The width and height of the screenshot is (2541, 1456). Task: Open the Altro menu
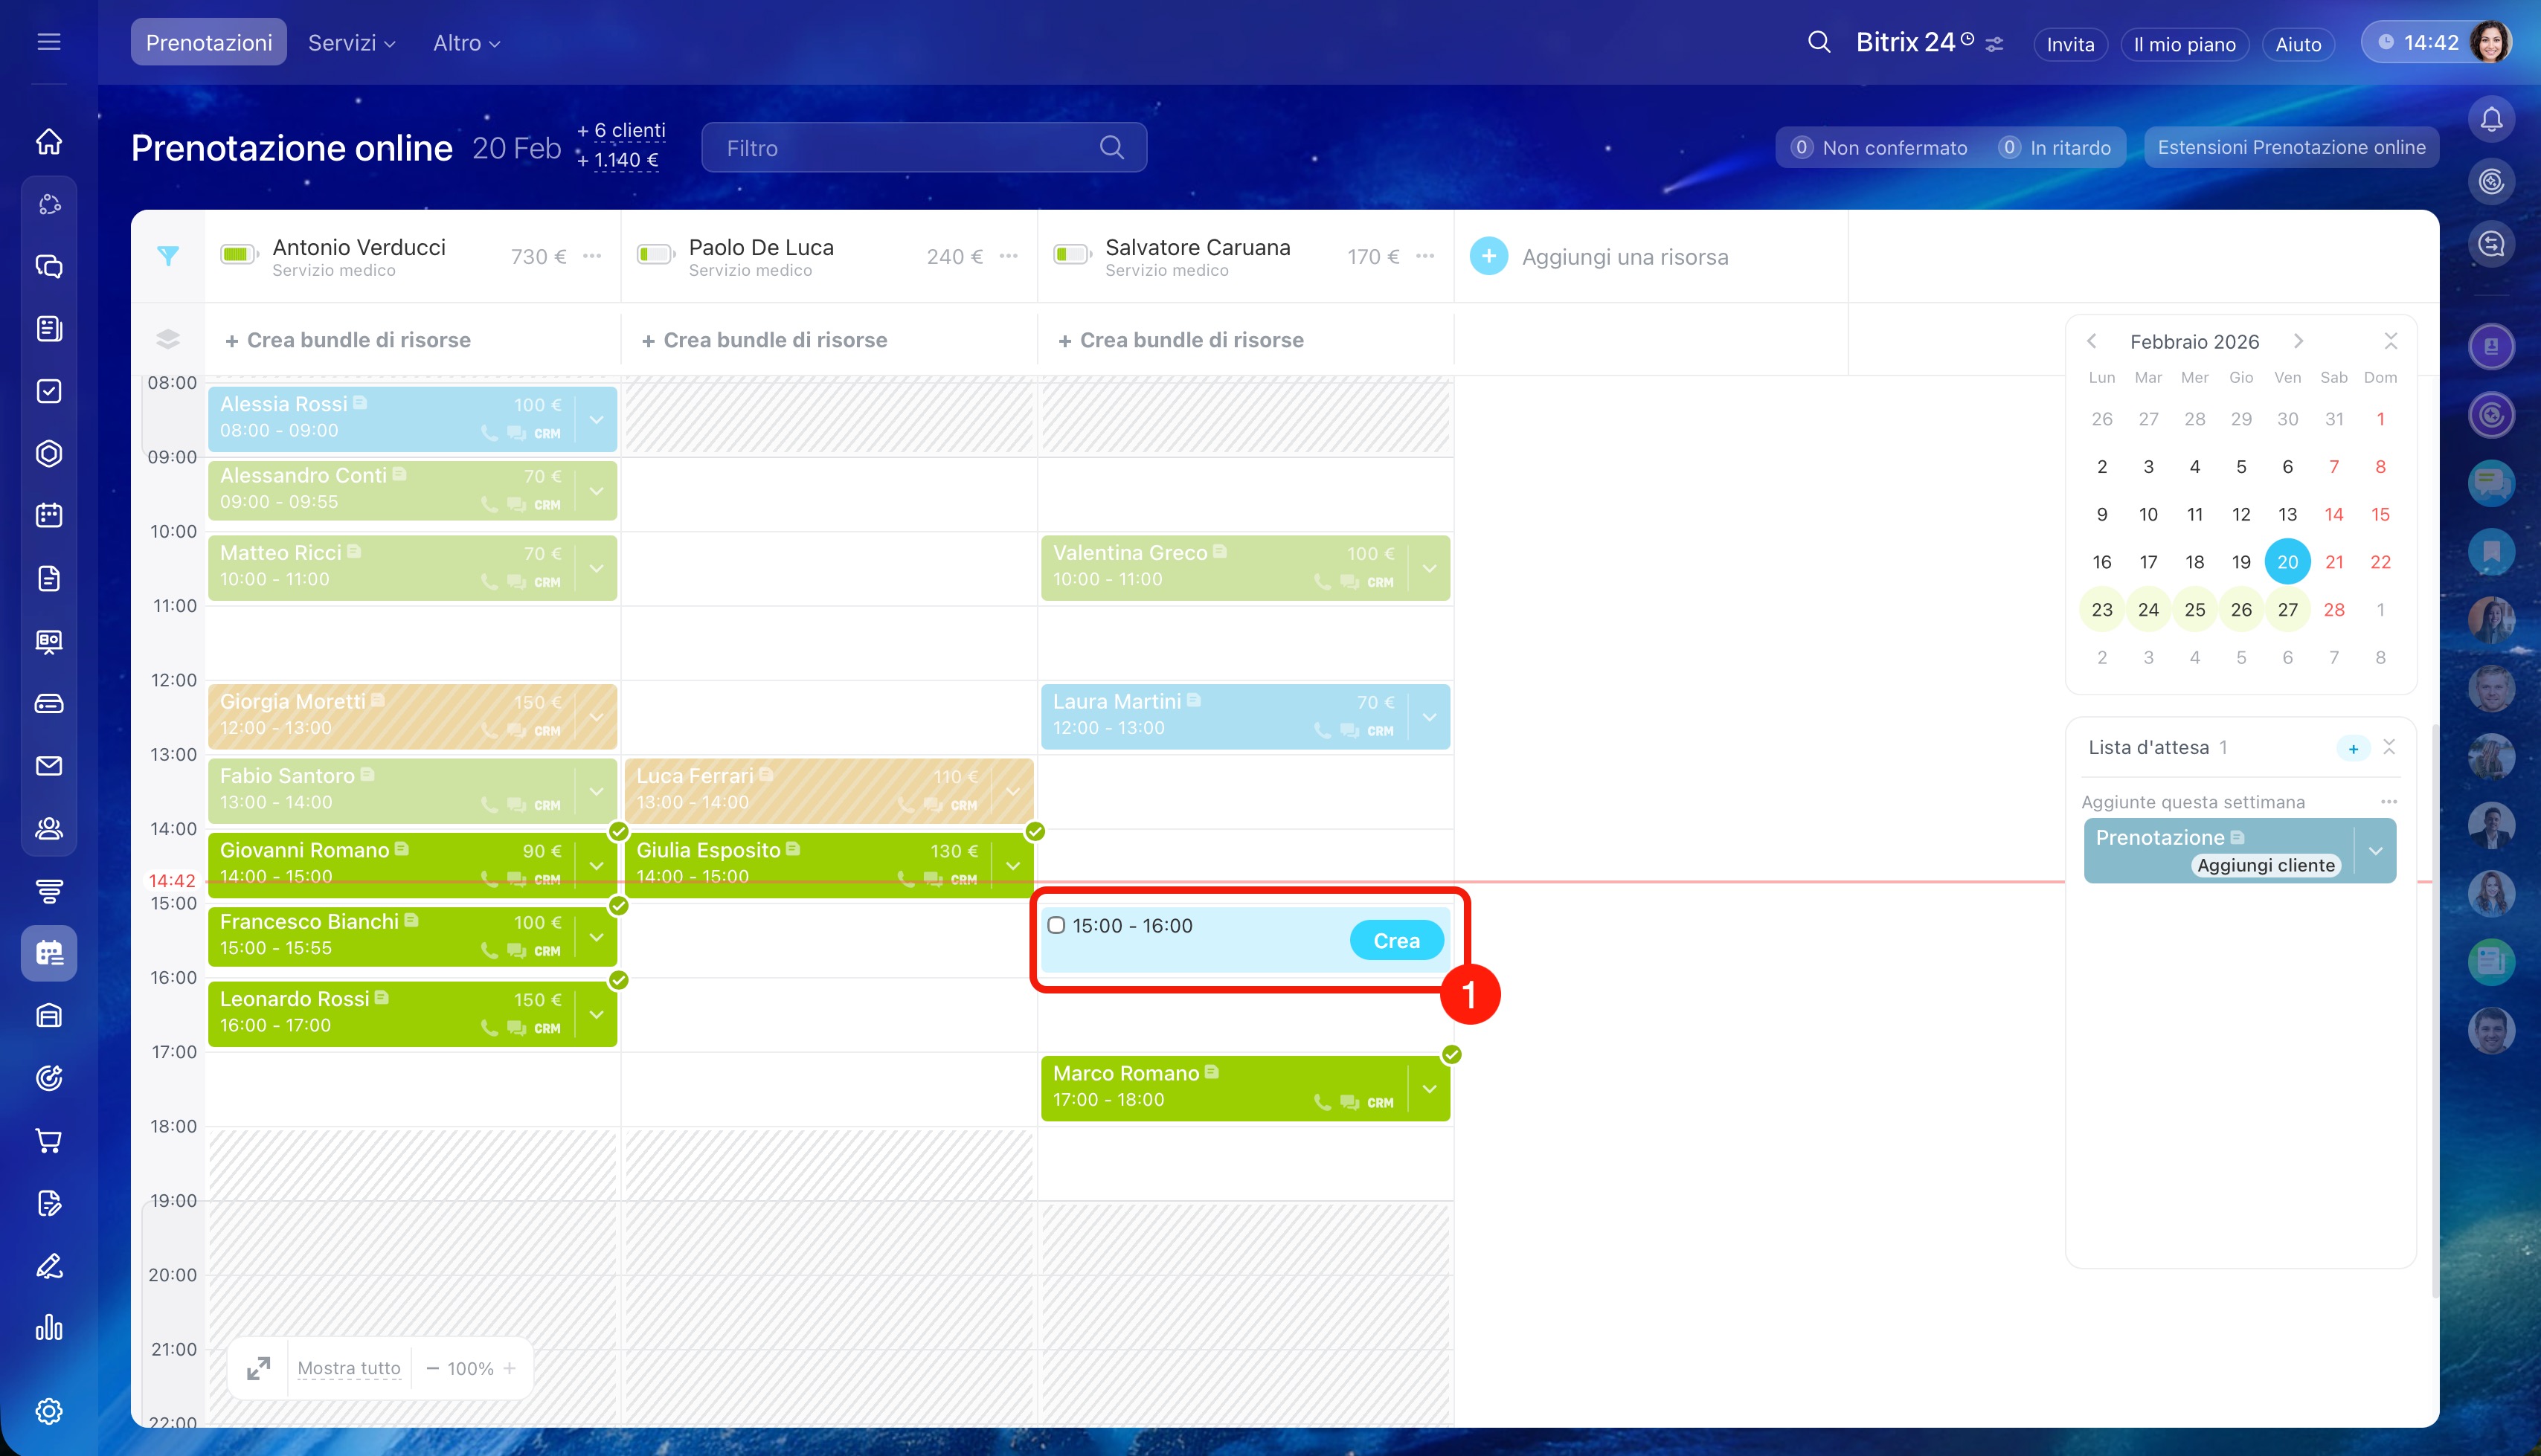466,43
